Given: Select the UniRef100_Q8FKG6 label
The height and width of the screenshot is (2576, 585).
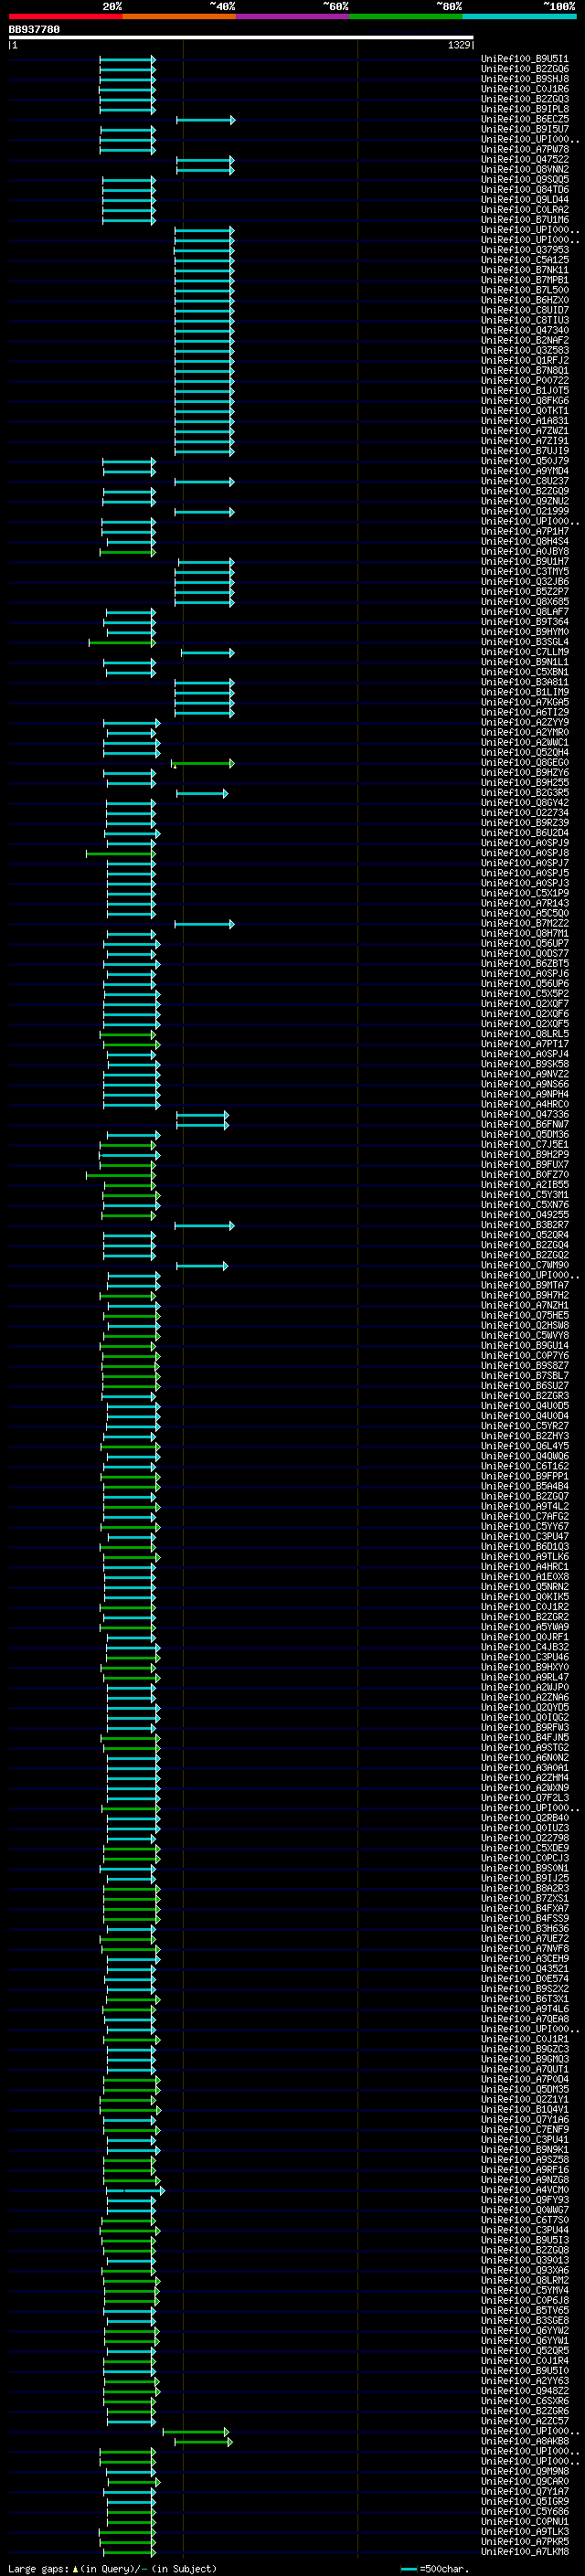Looking at the screenshot, I should [525, 401].
